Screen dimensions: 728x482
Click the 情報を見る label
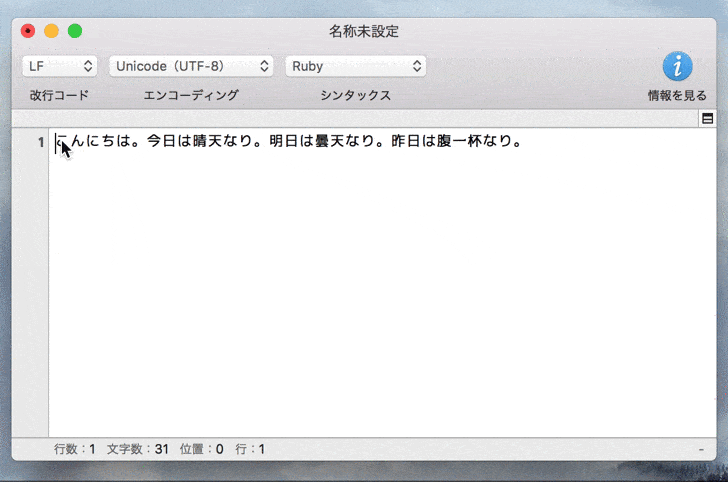tap(677, 96)
